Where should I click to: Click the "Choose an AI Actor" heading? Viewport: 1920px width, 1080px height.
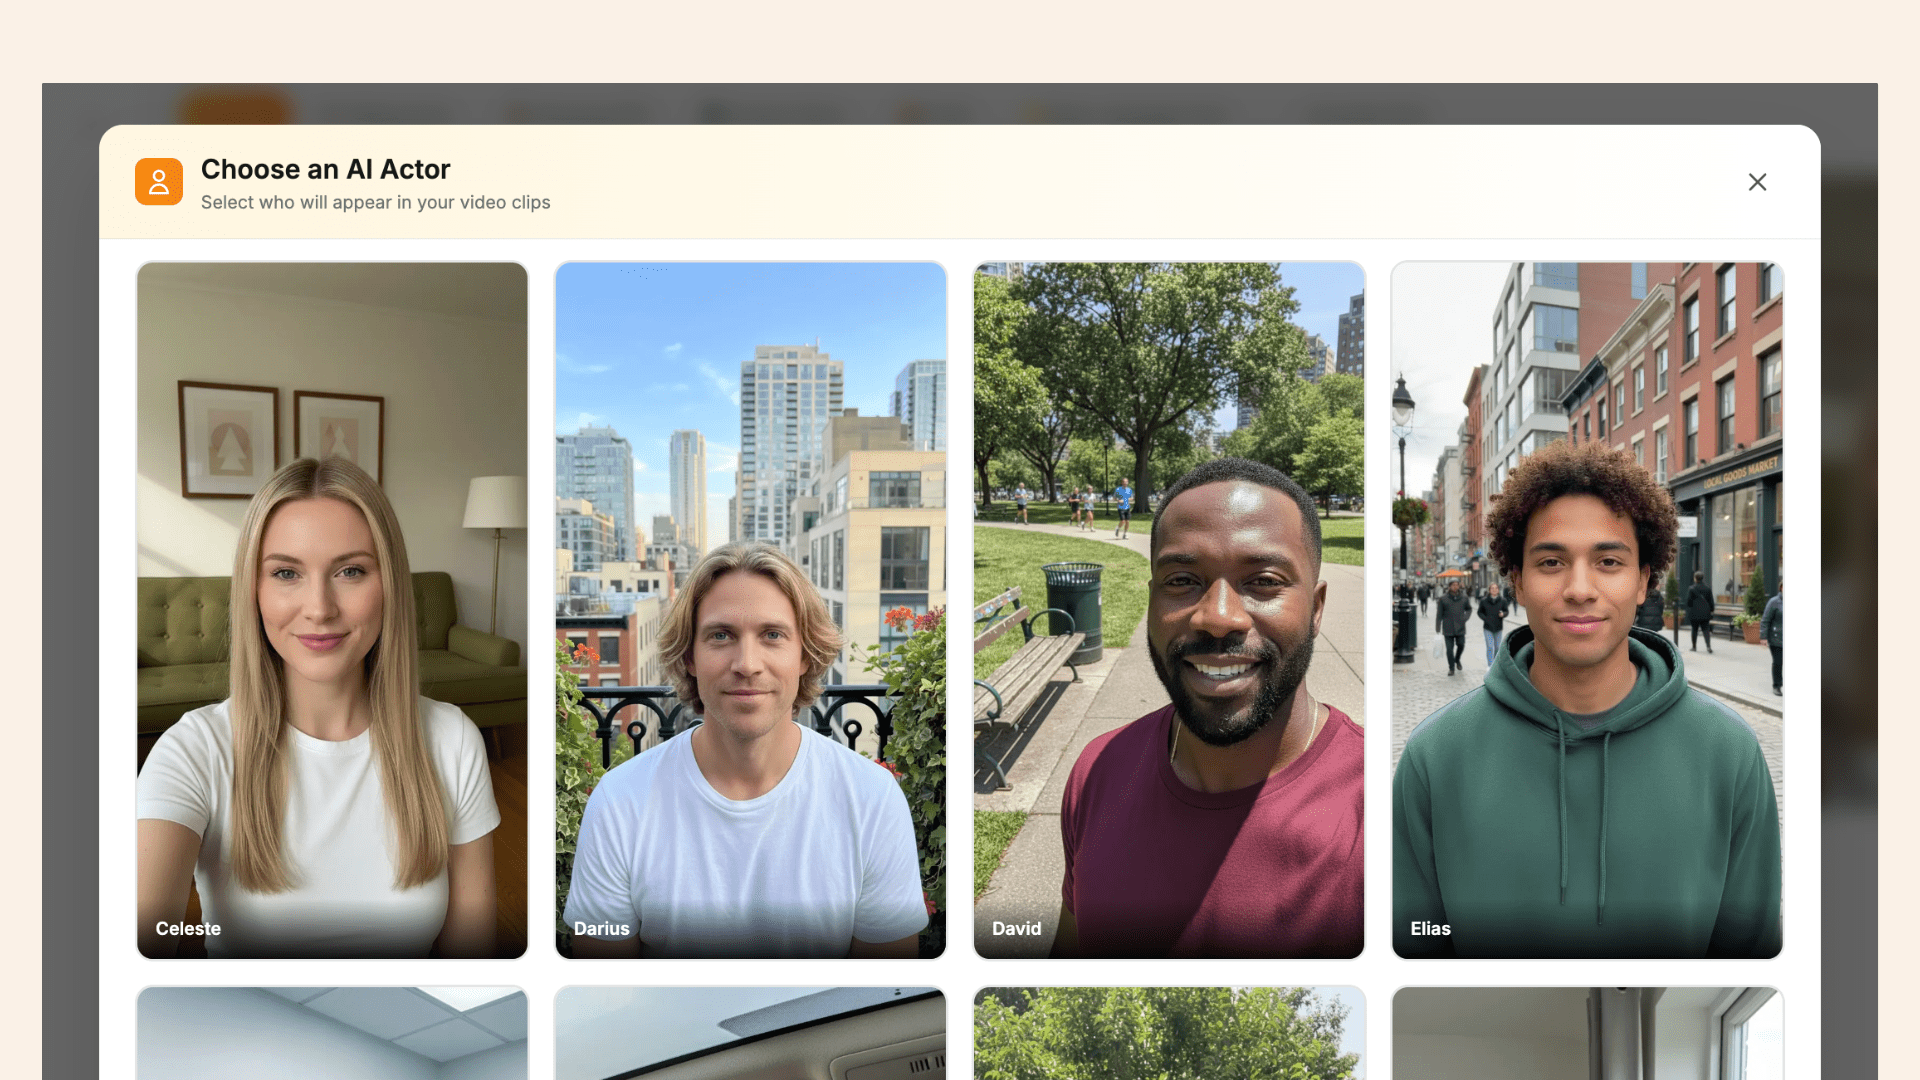coord(325,169)
